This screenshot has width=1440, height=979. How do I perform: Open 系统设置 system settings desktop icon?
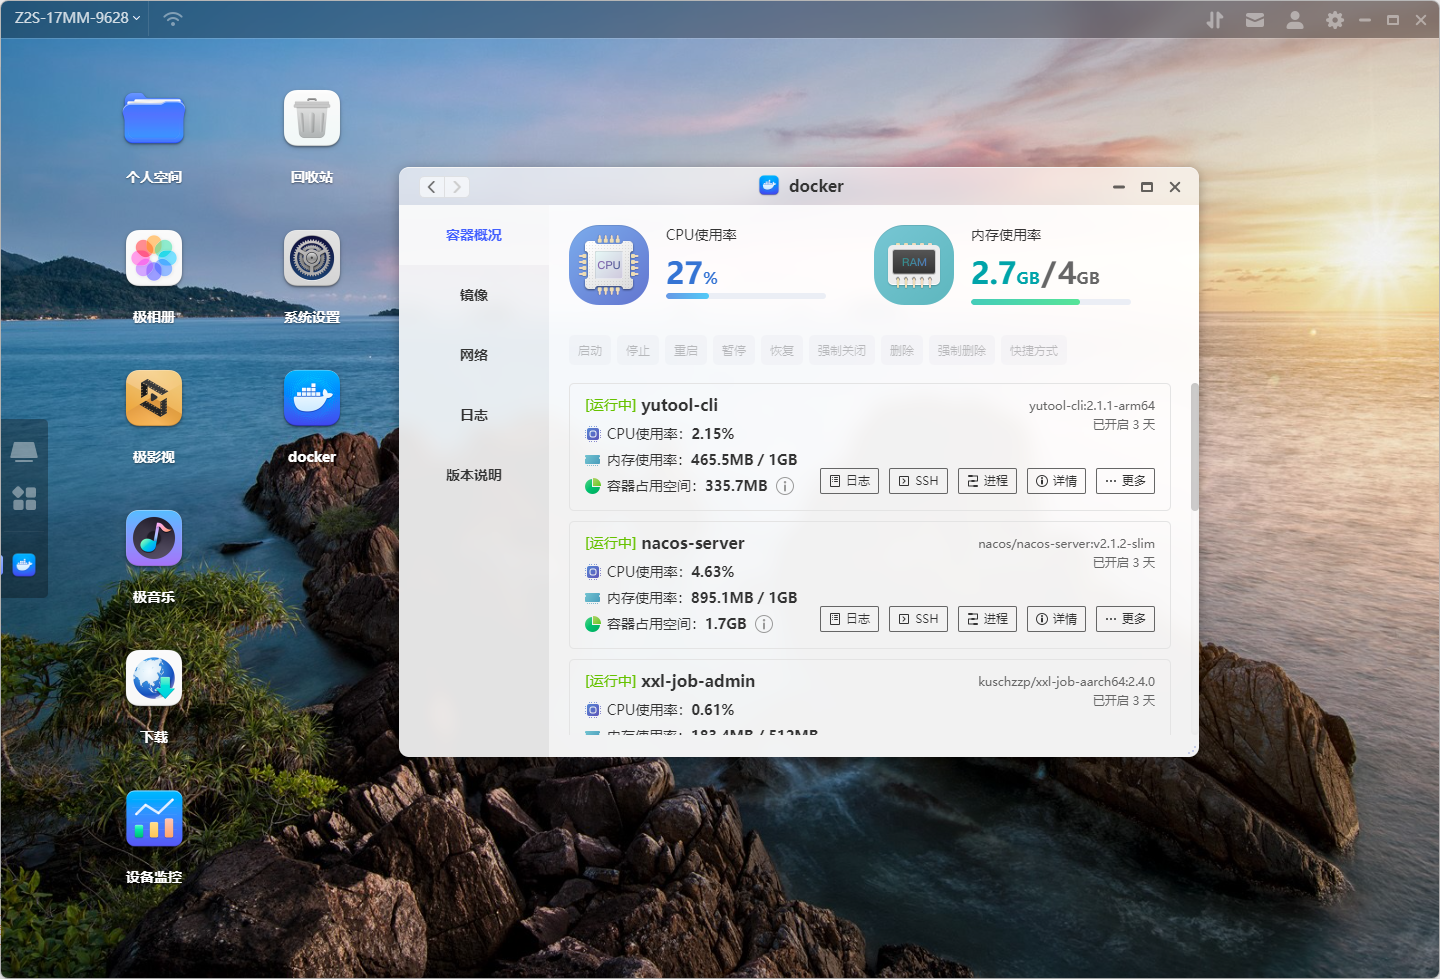point(312,259)
